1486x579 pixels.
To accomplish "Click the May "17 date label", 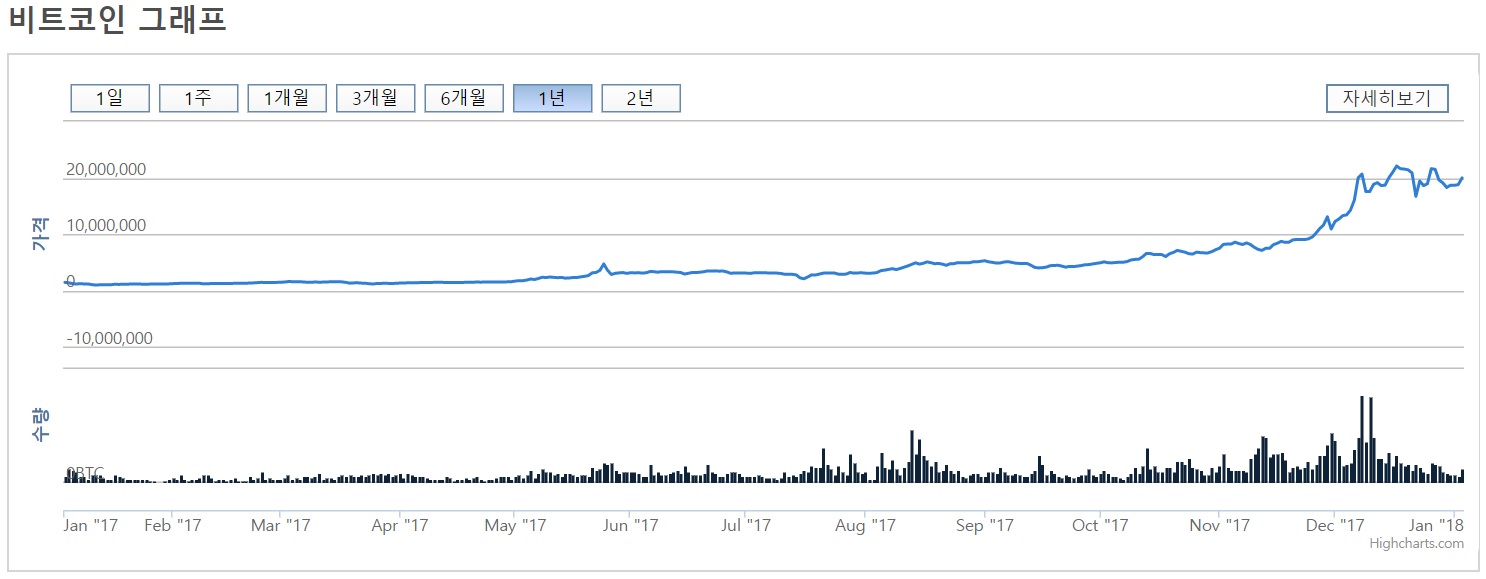I will (516, 524).
